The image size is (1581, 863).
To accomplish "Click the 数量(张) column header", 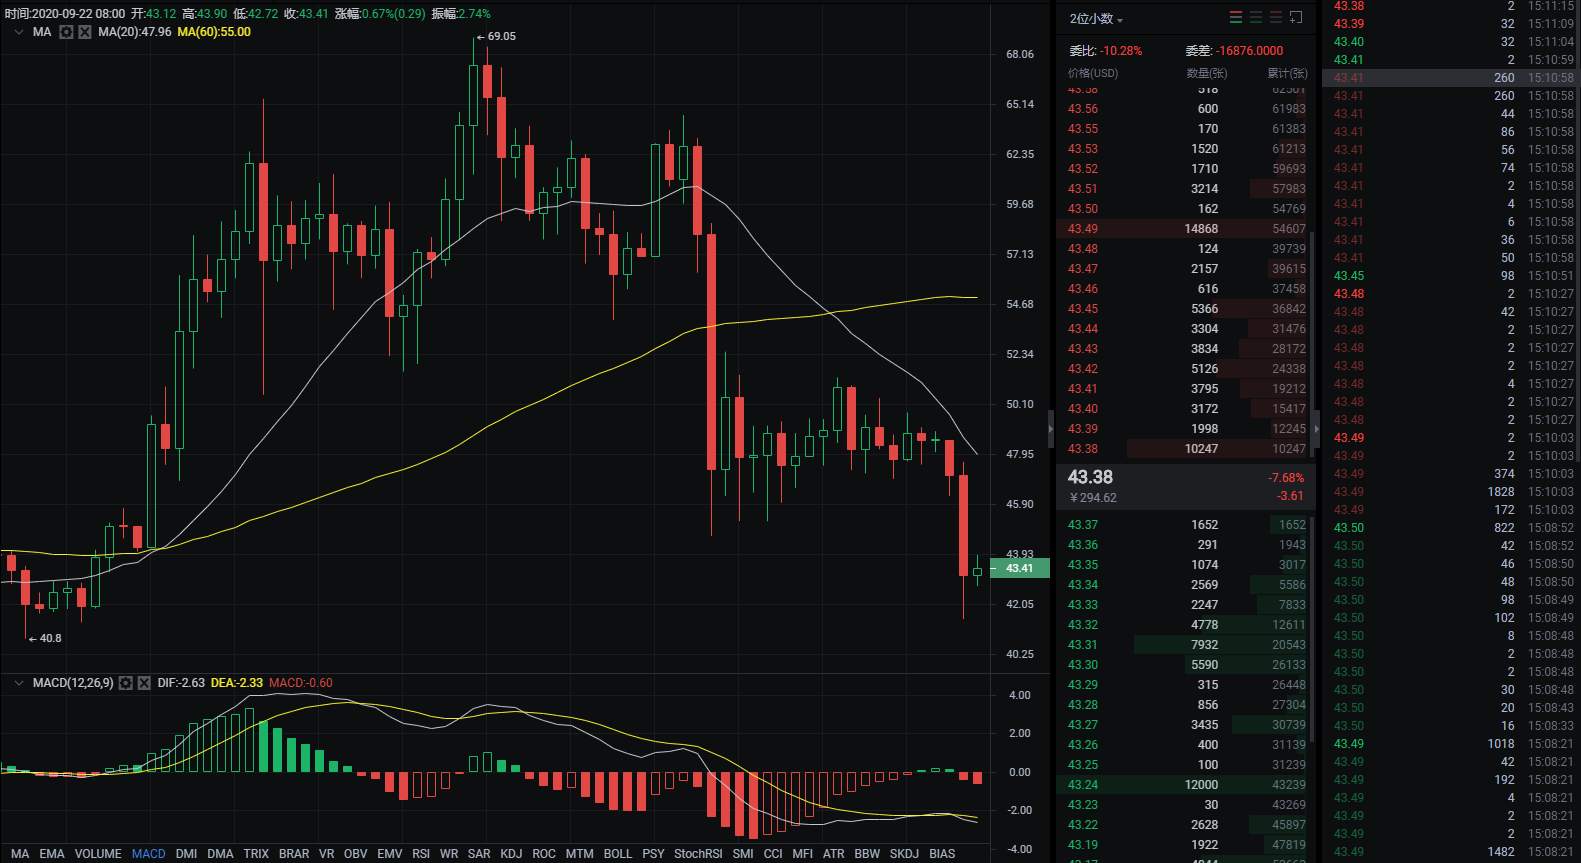I will tap(1207, 73).
